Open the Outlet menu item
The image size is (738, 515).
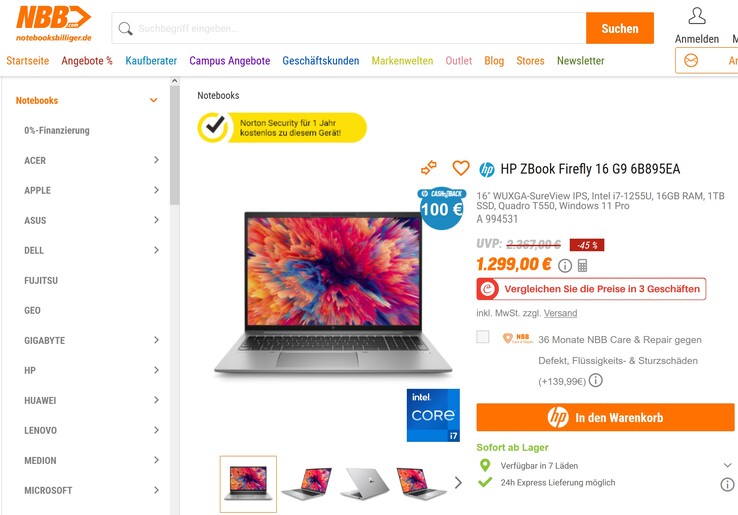click(x=458, y=61)
